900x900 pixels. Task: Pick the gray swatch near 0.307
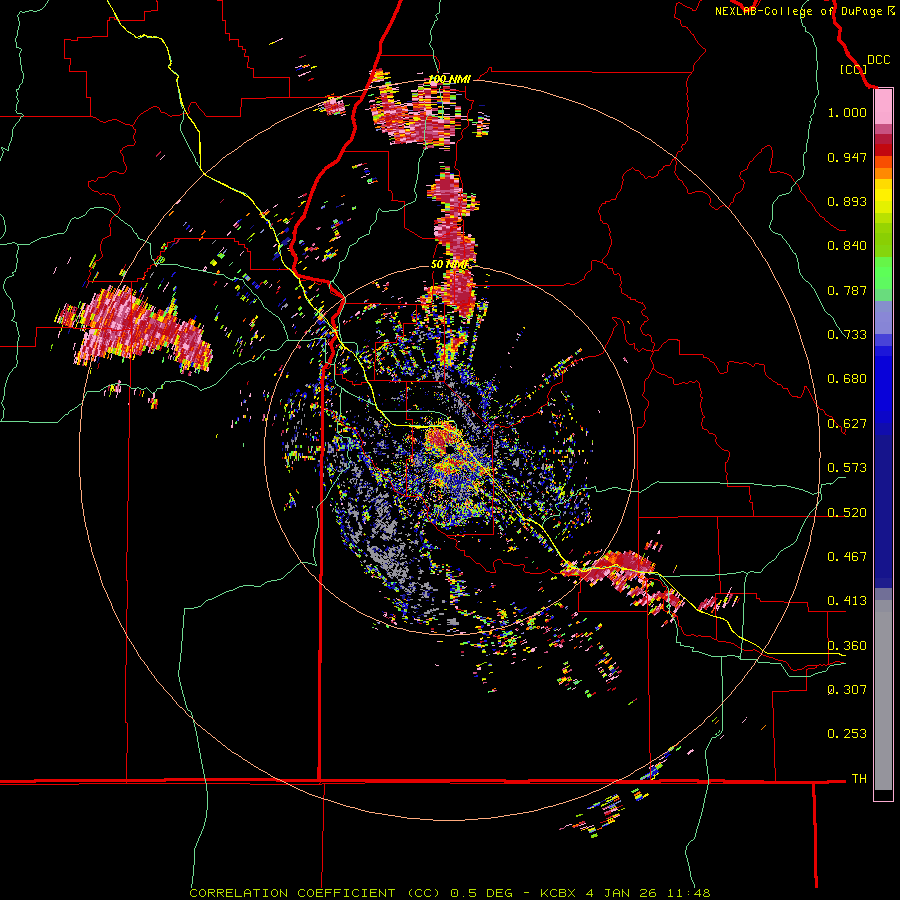883,695
